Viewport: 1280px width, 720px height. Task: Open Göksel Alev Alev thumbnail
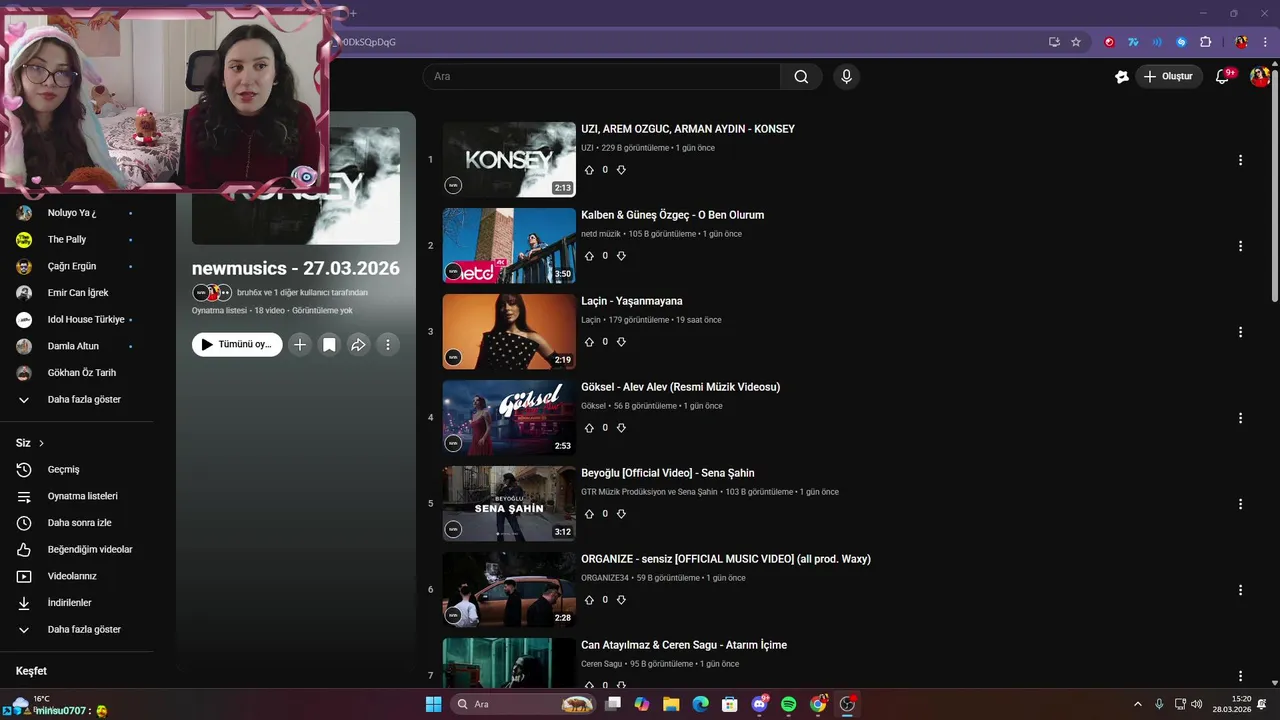pyautogui.click(x=509, y=418)
